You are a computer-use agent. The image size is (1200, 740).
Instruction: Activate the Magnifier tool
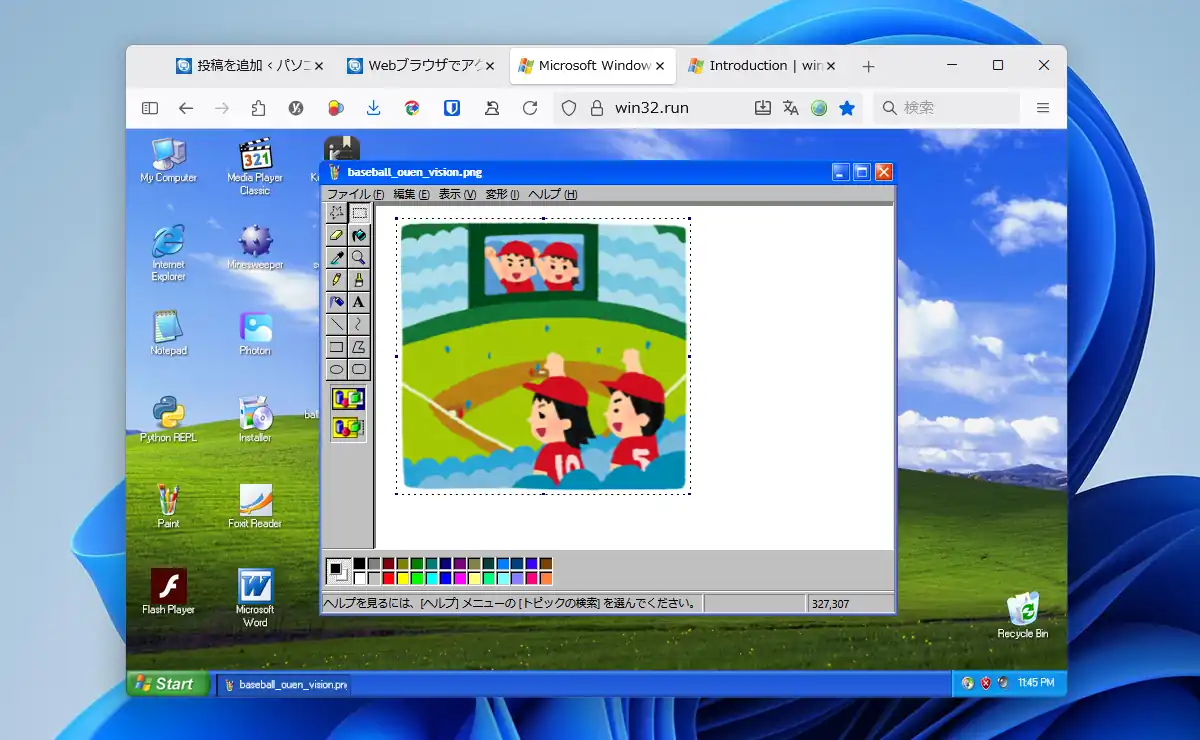tap(359, 258)
